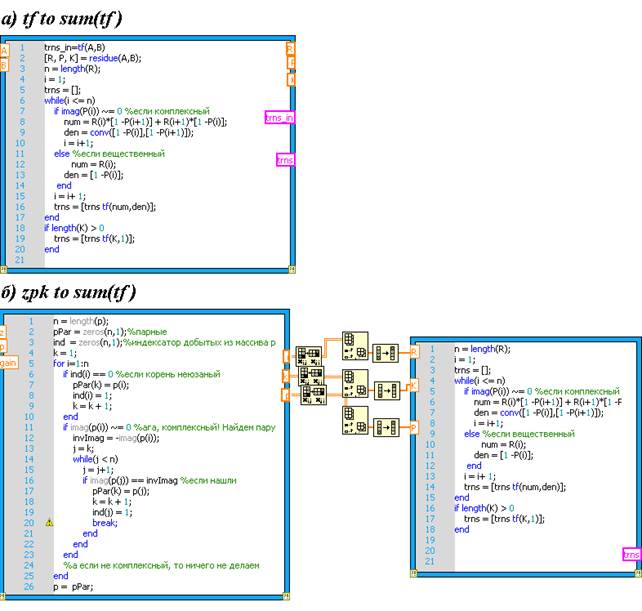The width and height of the screenshot is (642, 611).
Task: Click the line 'pPar = zeros(n,1);'
Action: point(90,332)
